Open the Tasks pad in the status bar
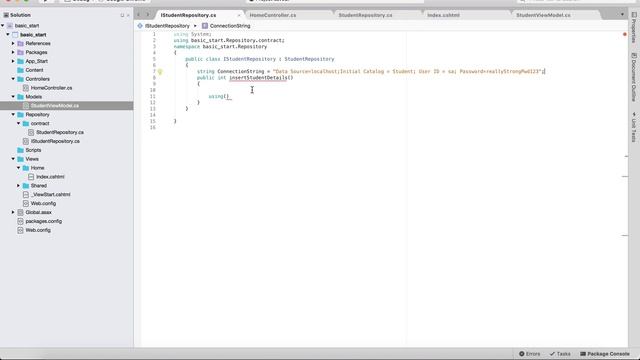Viewport: 640px width, 360px height. coord(560,354)
